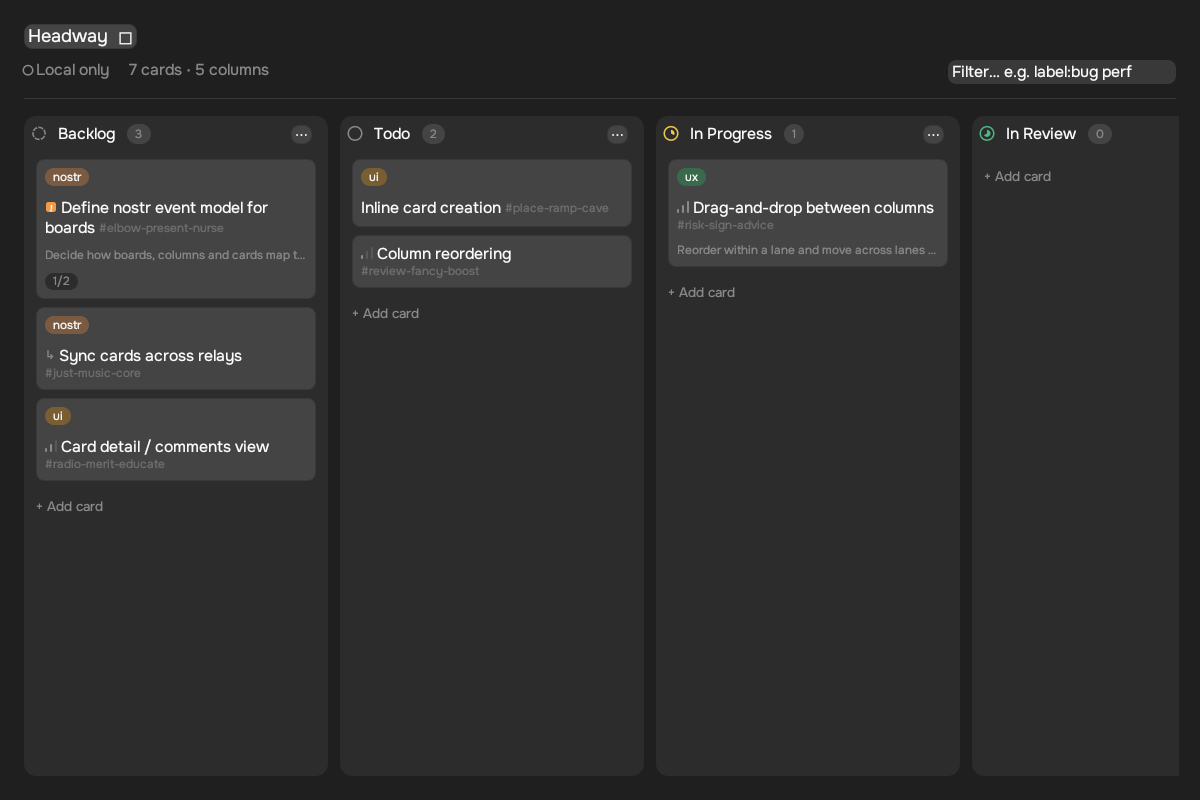Click the In Review column title

1041,134
